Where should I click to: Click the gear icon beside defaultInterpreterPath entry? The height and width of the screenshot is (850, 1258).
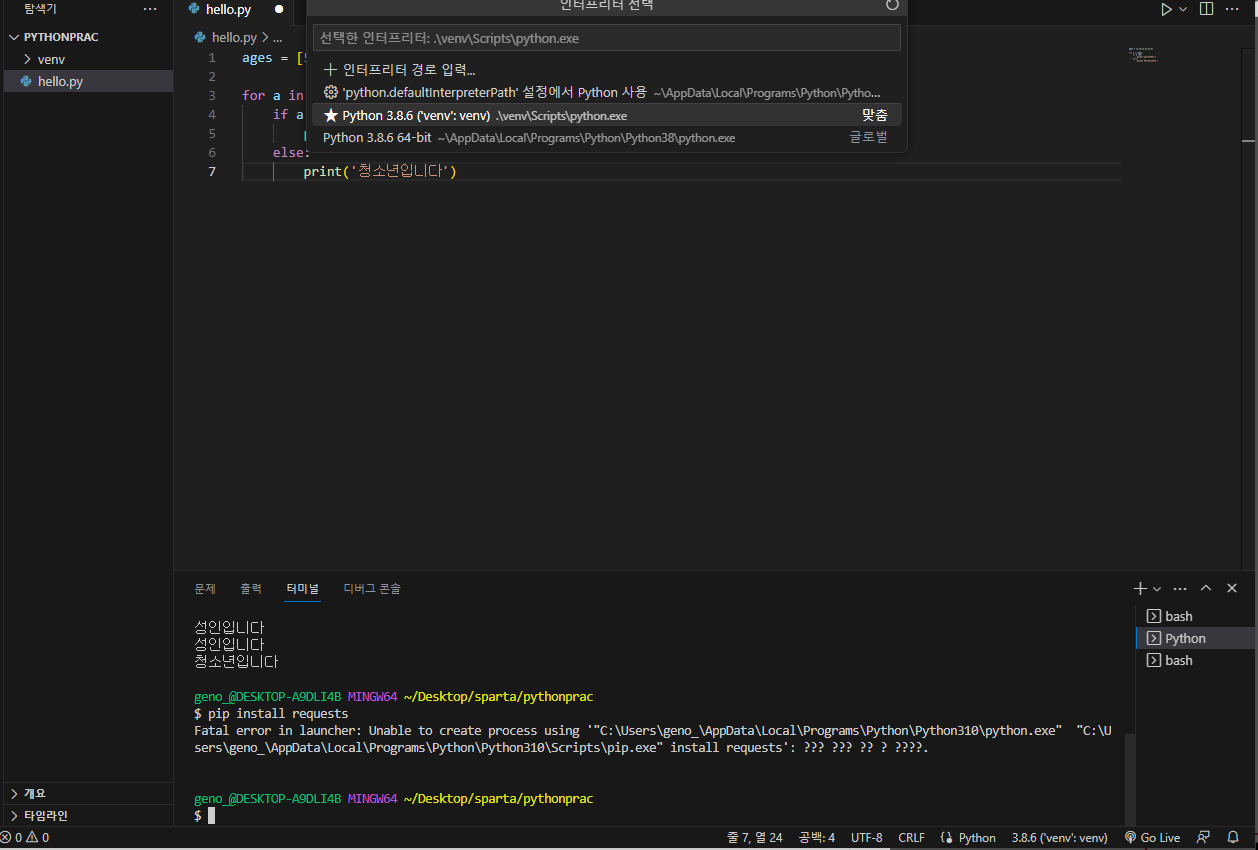(x=331, y=92)
